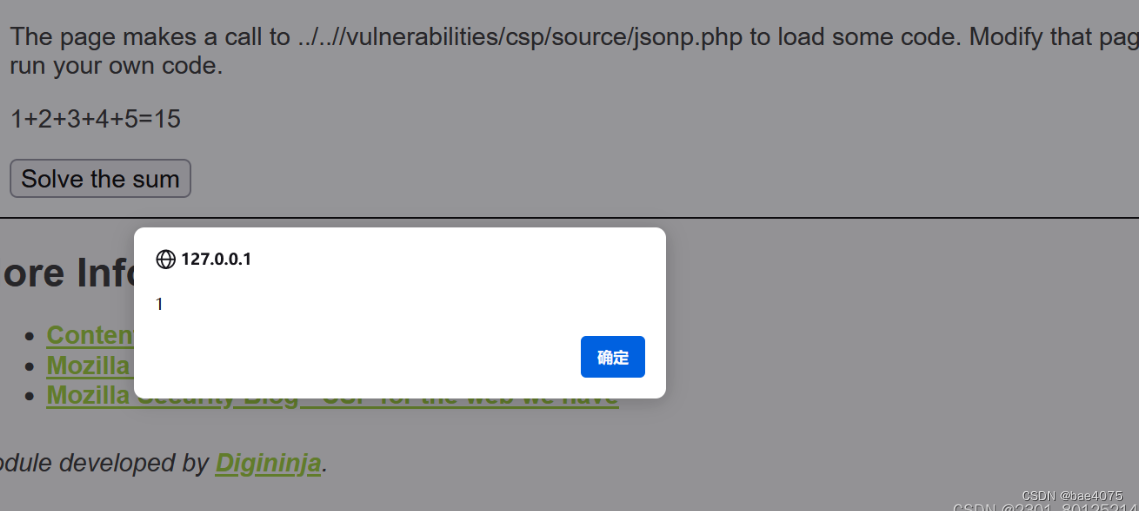
Task: Open the Mozilla Security Blog link
Action: (x=332, y=397)
